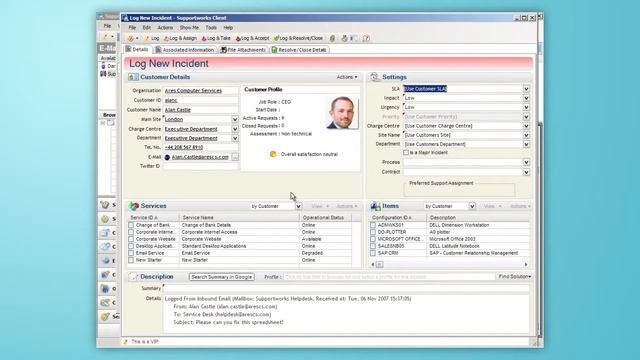Click the Services section icon
Viewport: 640px width, 360px height.
tap(133, 206)
